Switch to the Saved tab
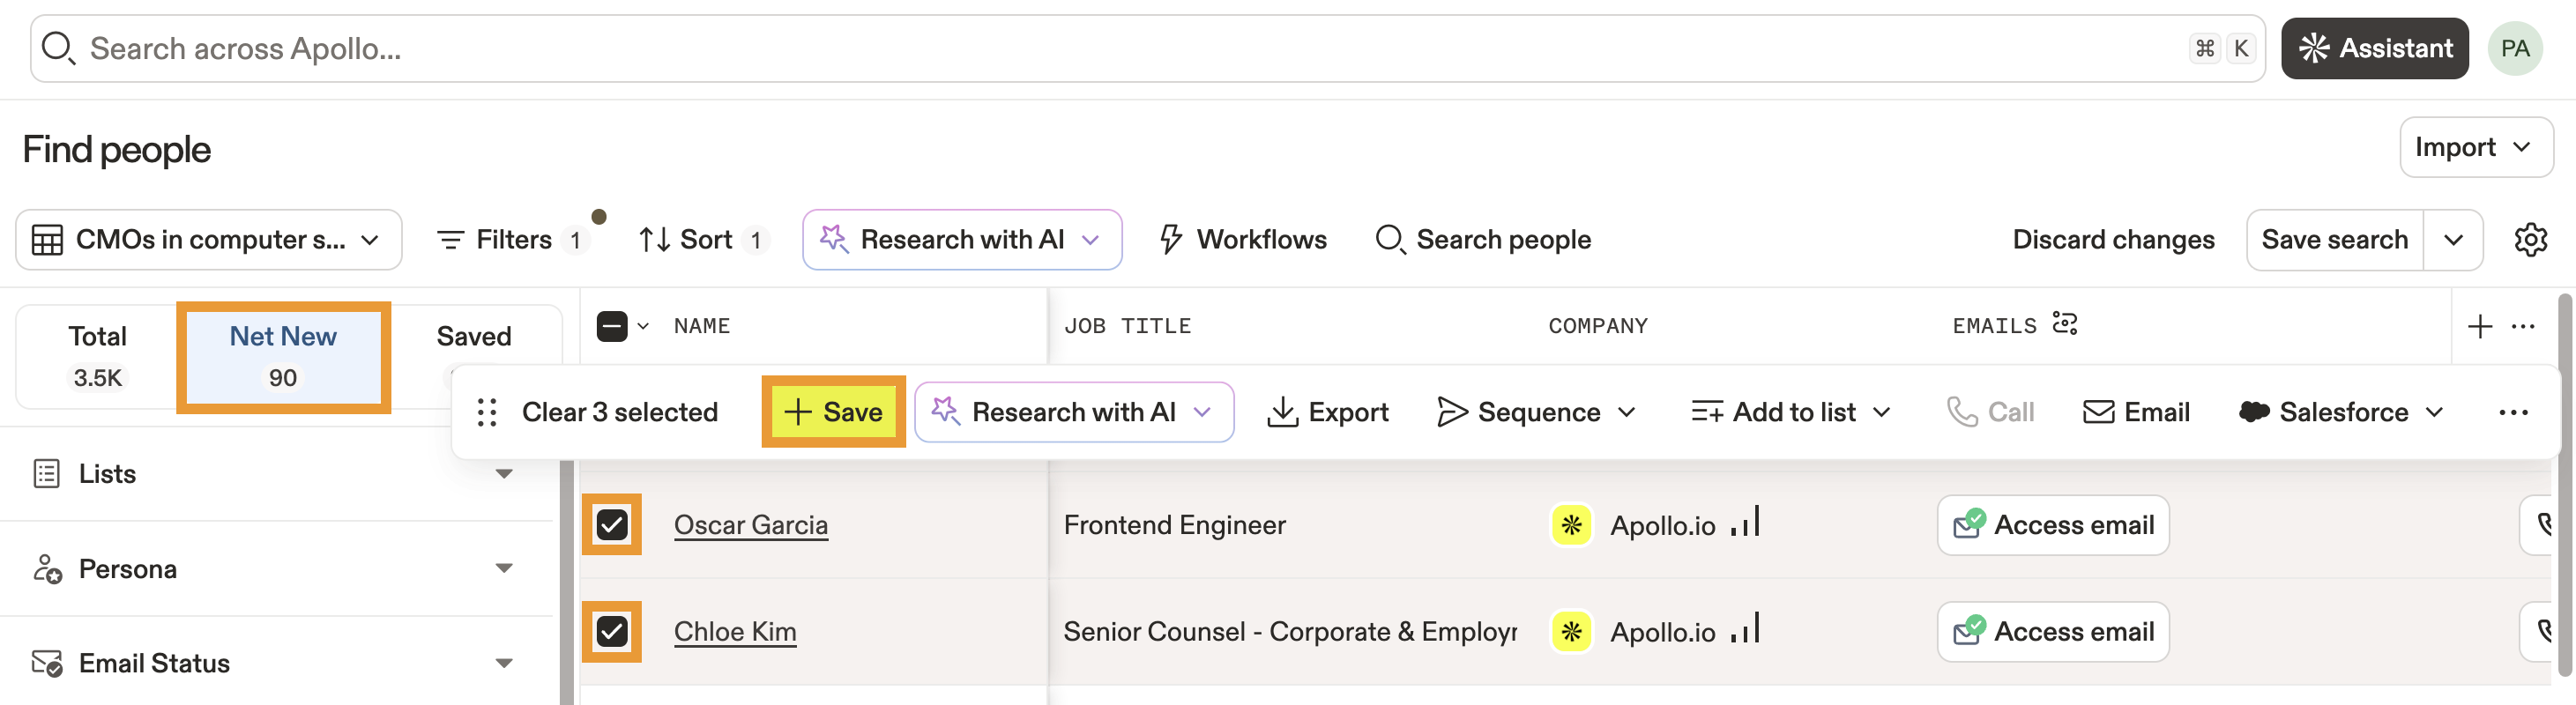Screen dimensions: 2576x705 click(474, 337)
